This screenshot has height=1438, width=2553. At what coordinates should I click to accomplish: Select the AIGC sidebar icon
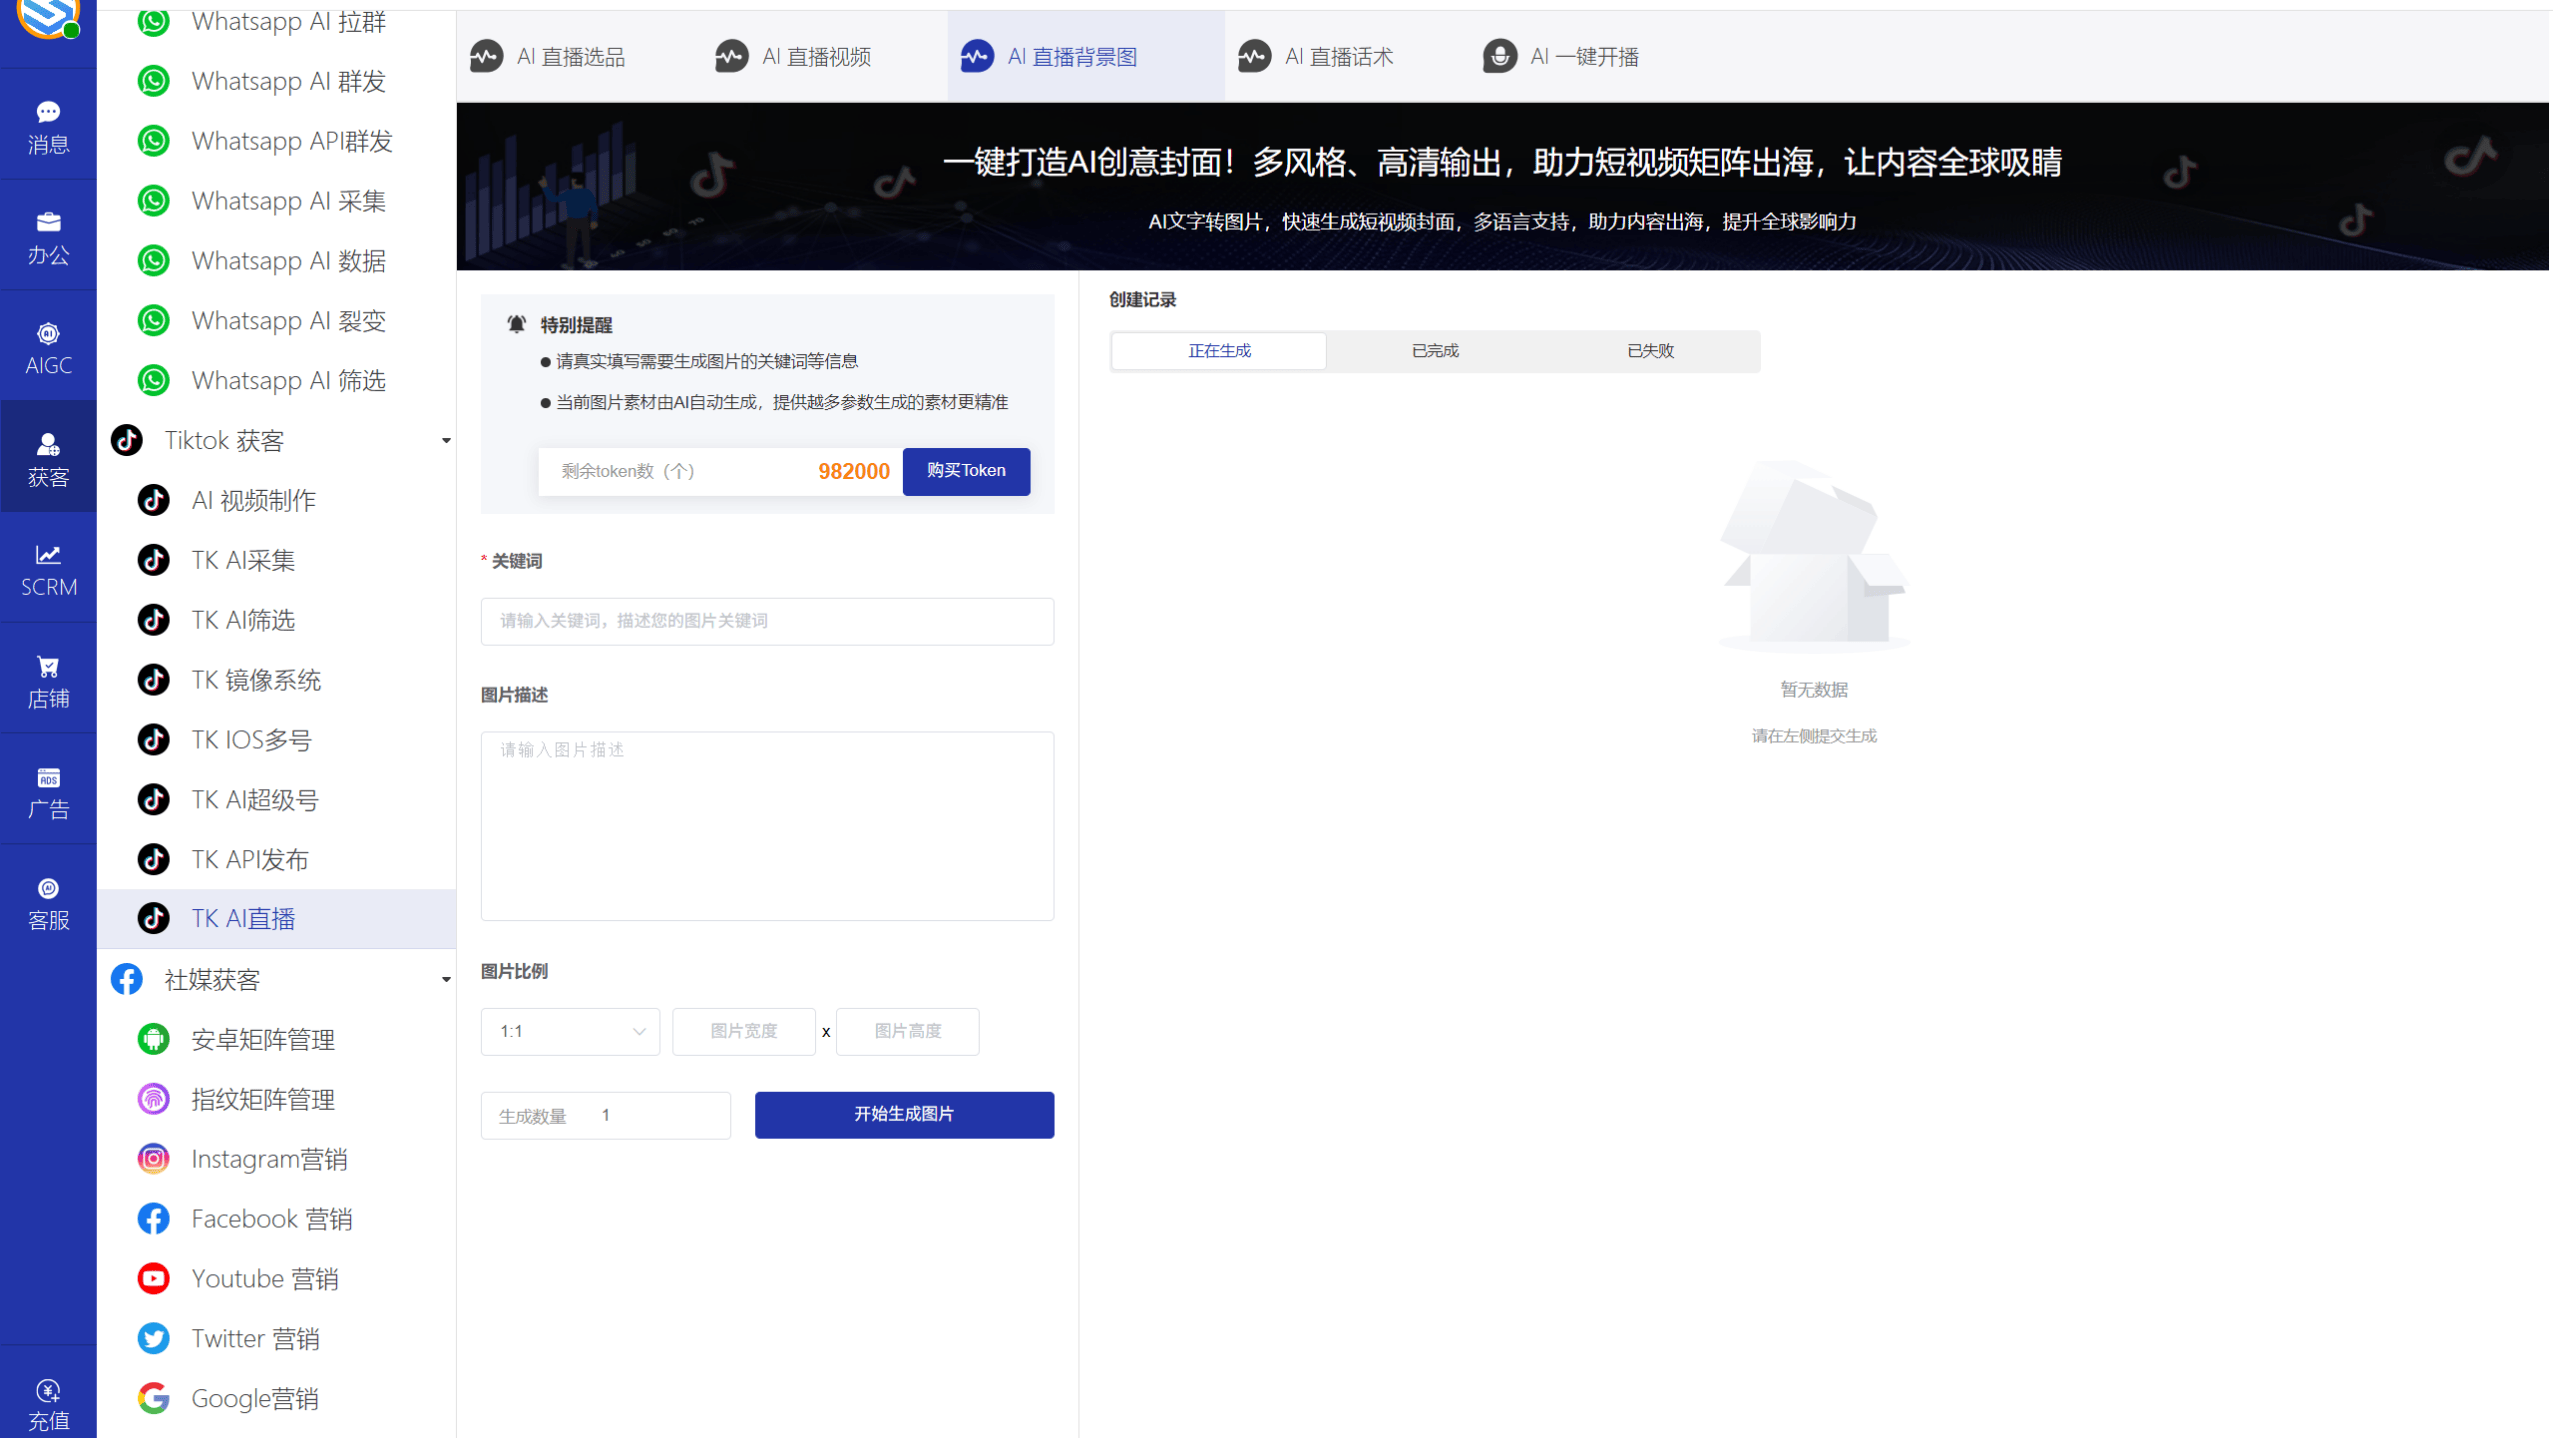[x=48, y=346]
